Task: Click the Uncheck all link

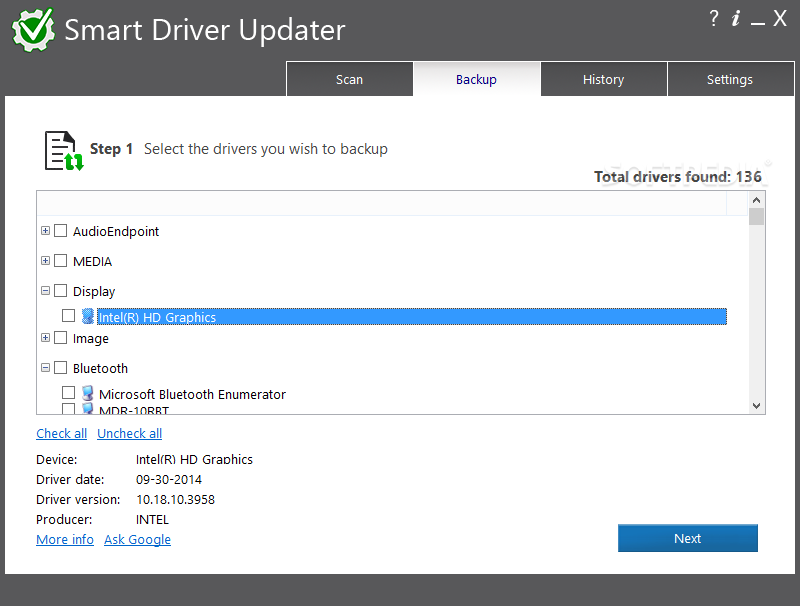Action: (x=130, y=434)
